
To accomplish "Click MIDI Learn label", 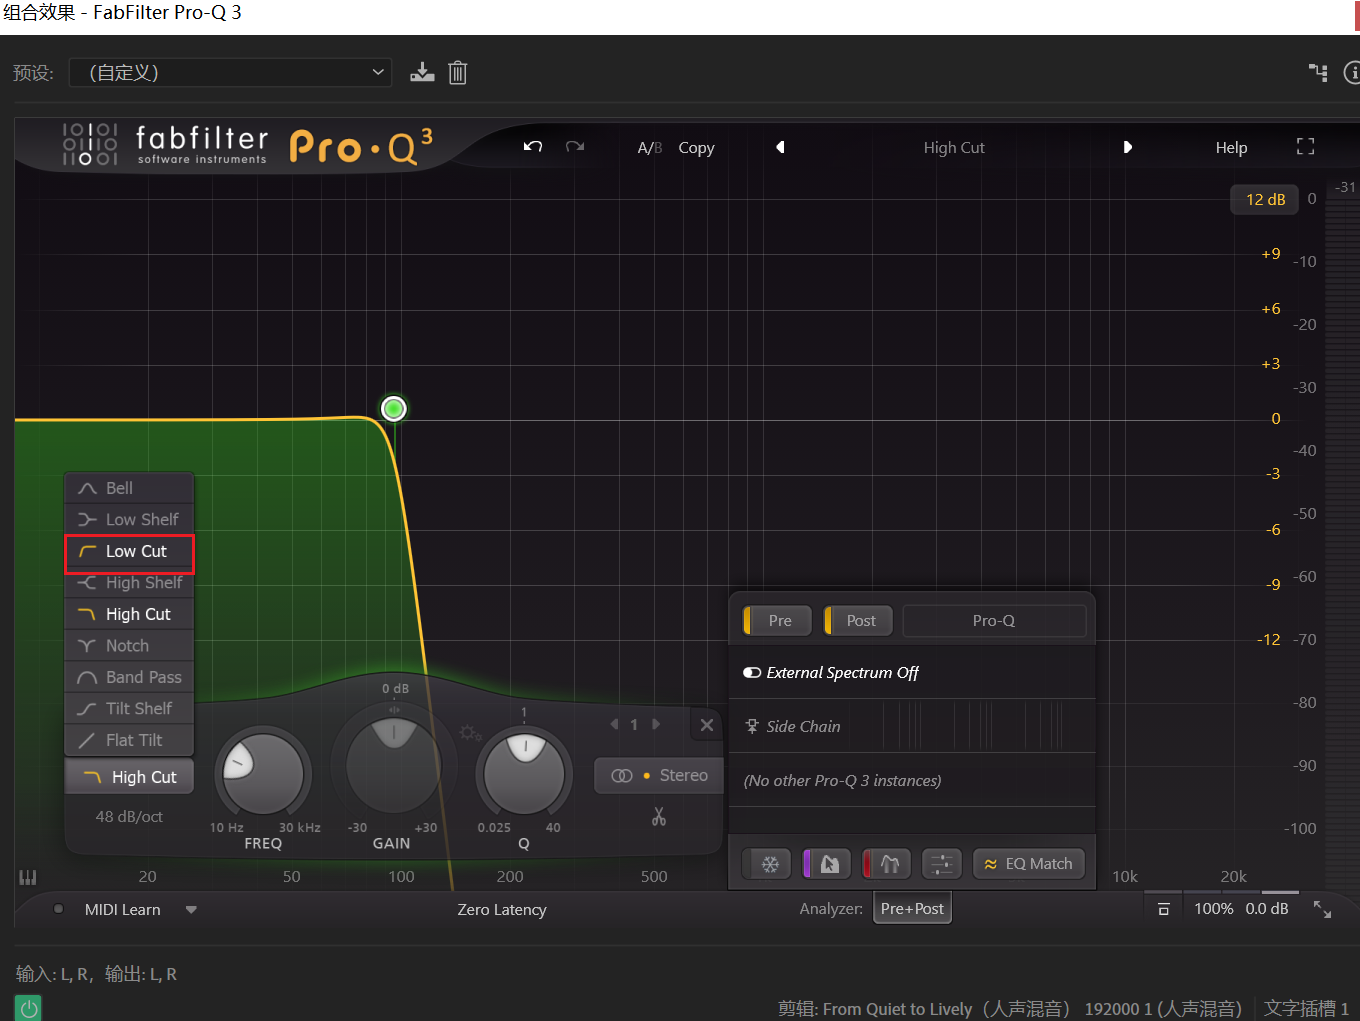I will click(122, 910).
